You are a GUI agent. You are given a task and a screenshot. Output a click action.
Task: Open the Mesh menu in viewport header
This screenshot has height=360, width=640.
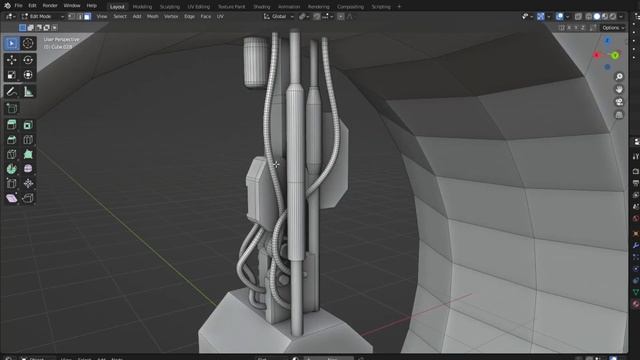click(153, 17)
